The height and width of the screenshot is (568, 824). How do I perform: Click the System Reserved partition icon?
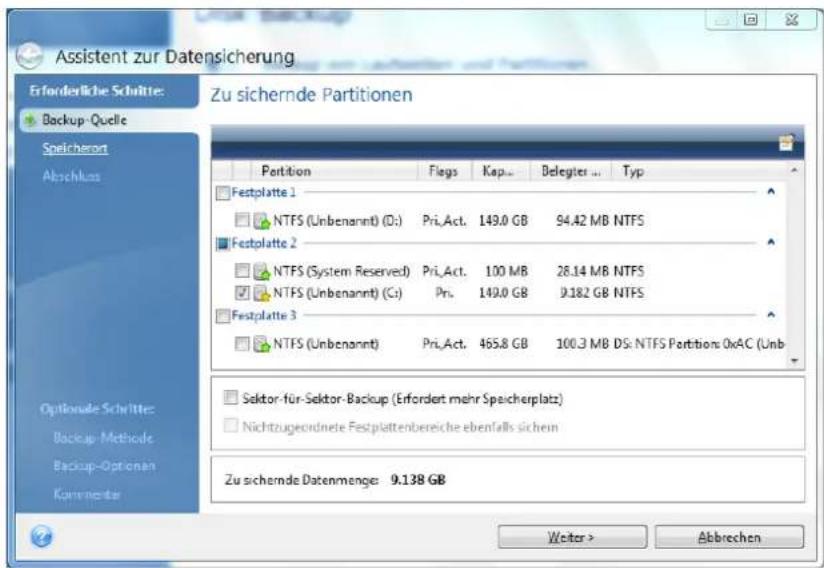[262, 272]
